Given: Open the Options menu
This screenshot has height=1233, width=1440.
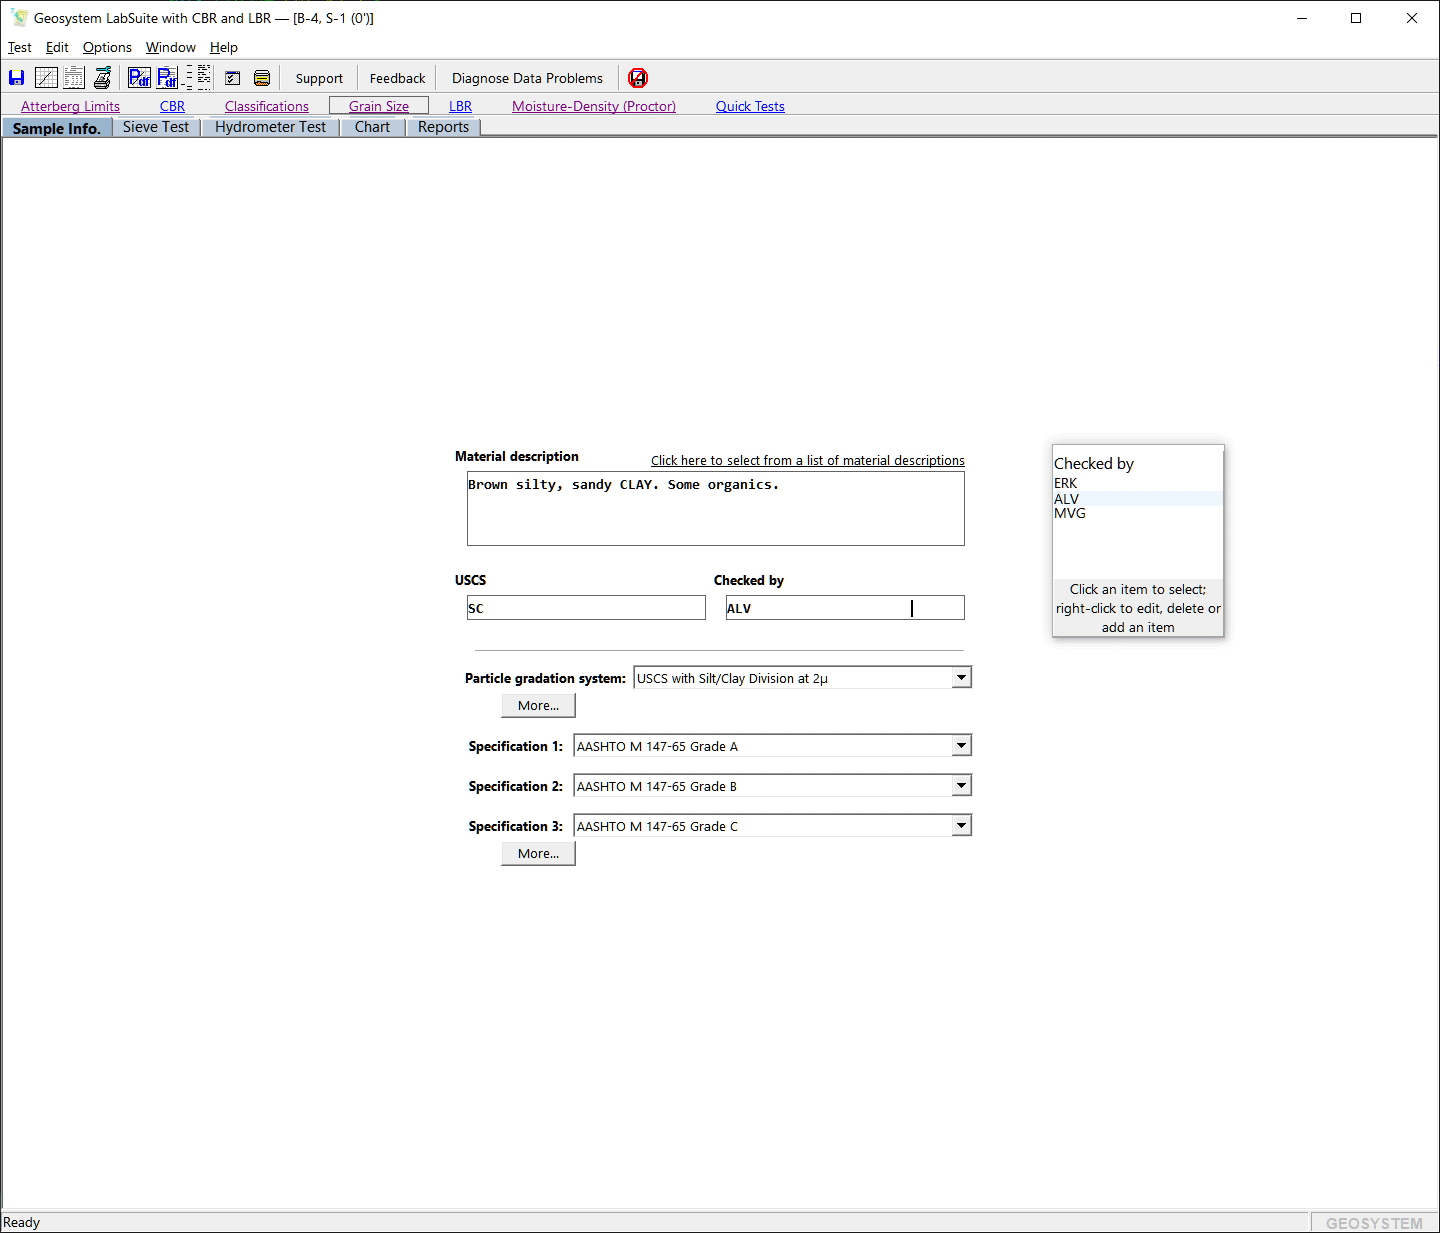Looking at the screenshot, I should 107,47.
